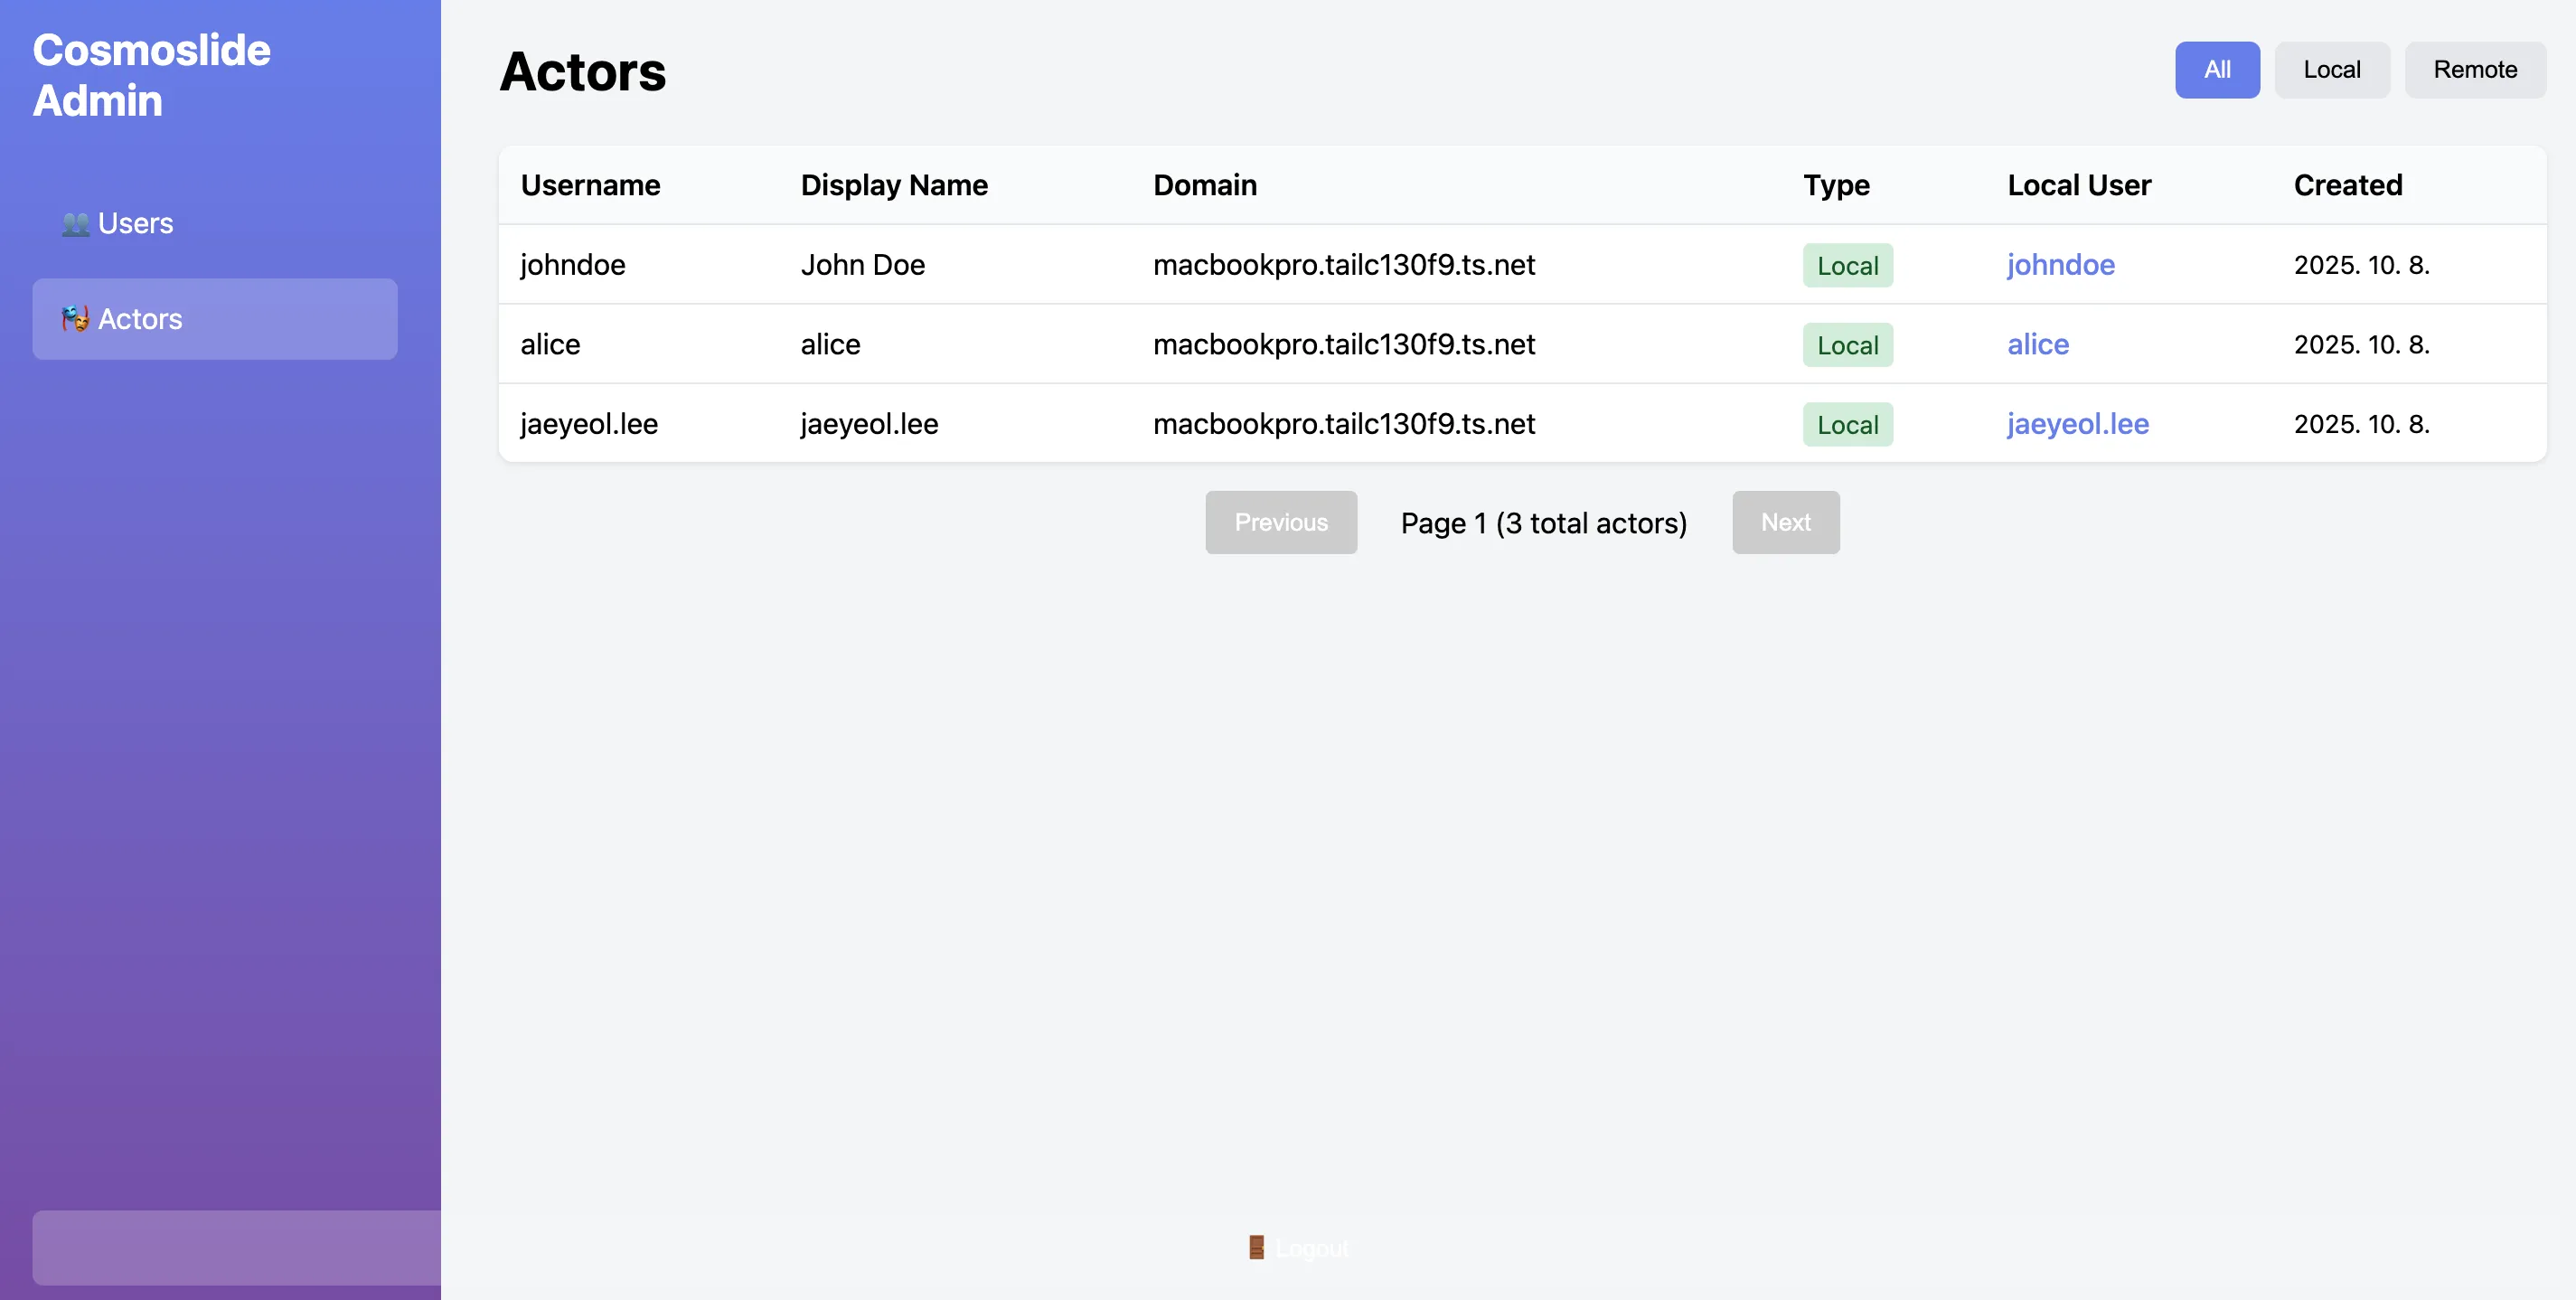The width and height of the screenshot is (2576, 1300).
Task: Select the Actors sidebar menu item
Action: [214, 319]
